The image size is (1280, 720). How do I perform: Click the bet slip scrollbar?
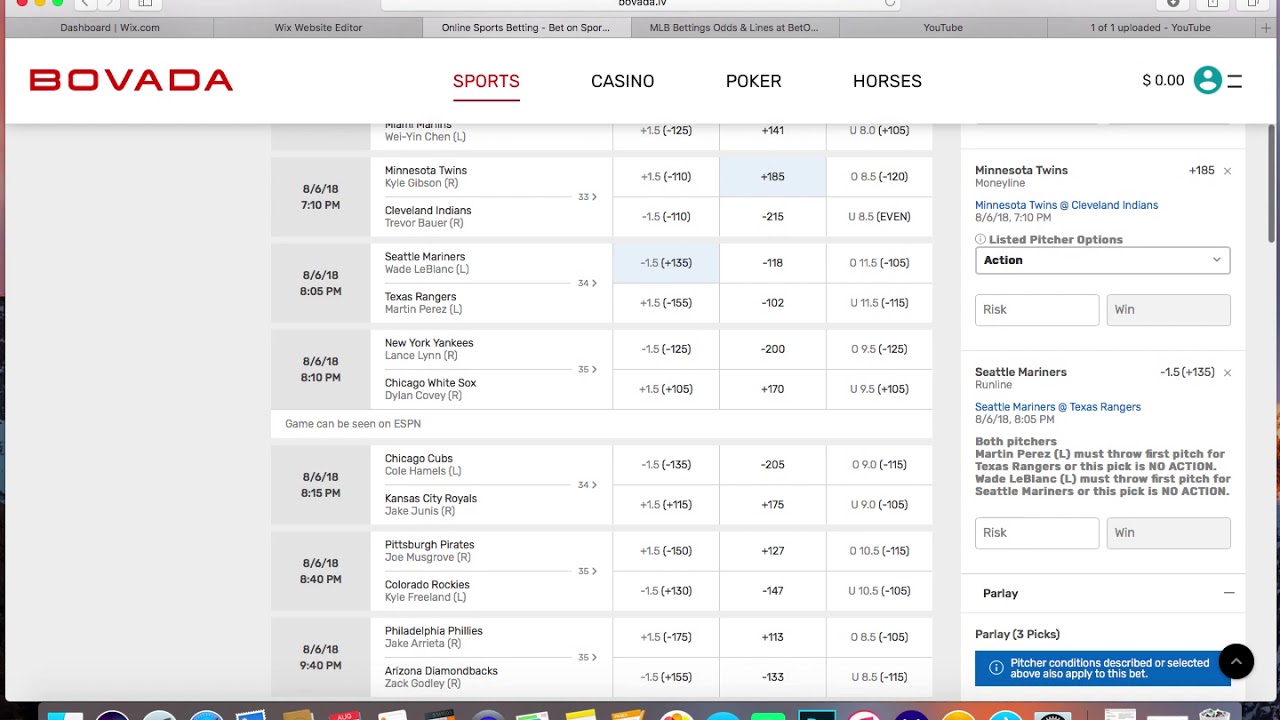click(x=1272, y=185)
